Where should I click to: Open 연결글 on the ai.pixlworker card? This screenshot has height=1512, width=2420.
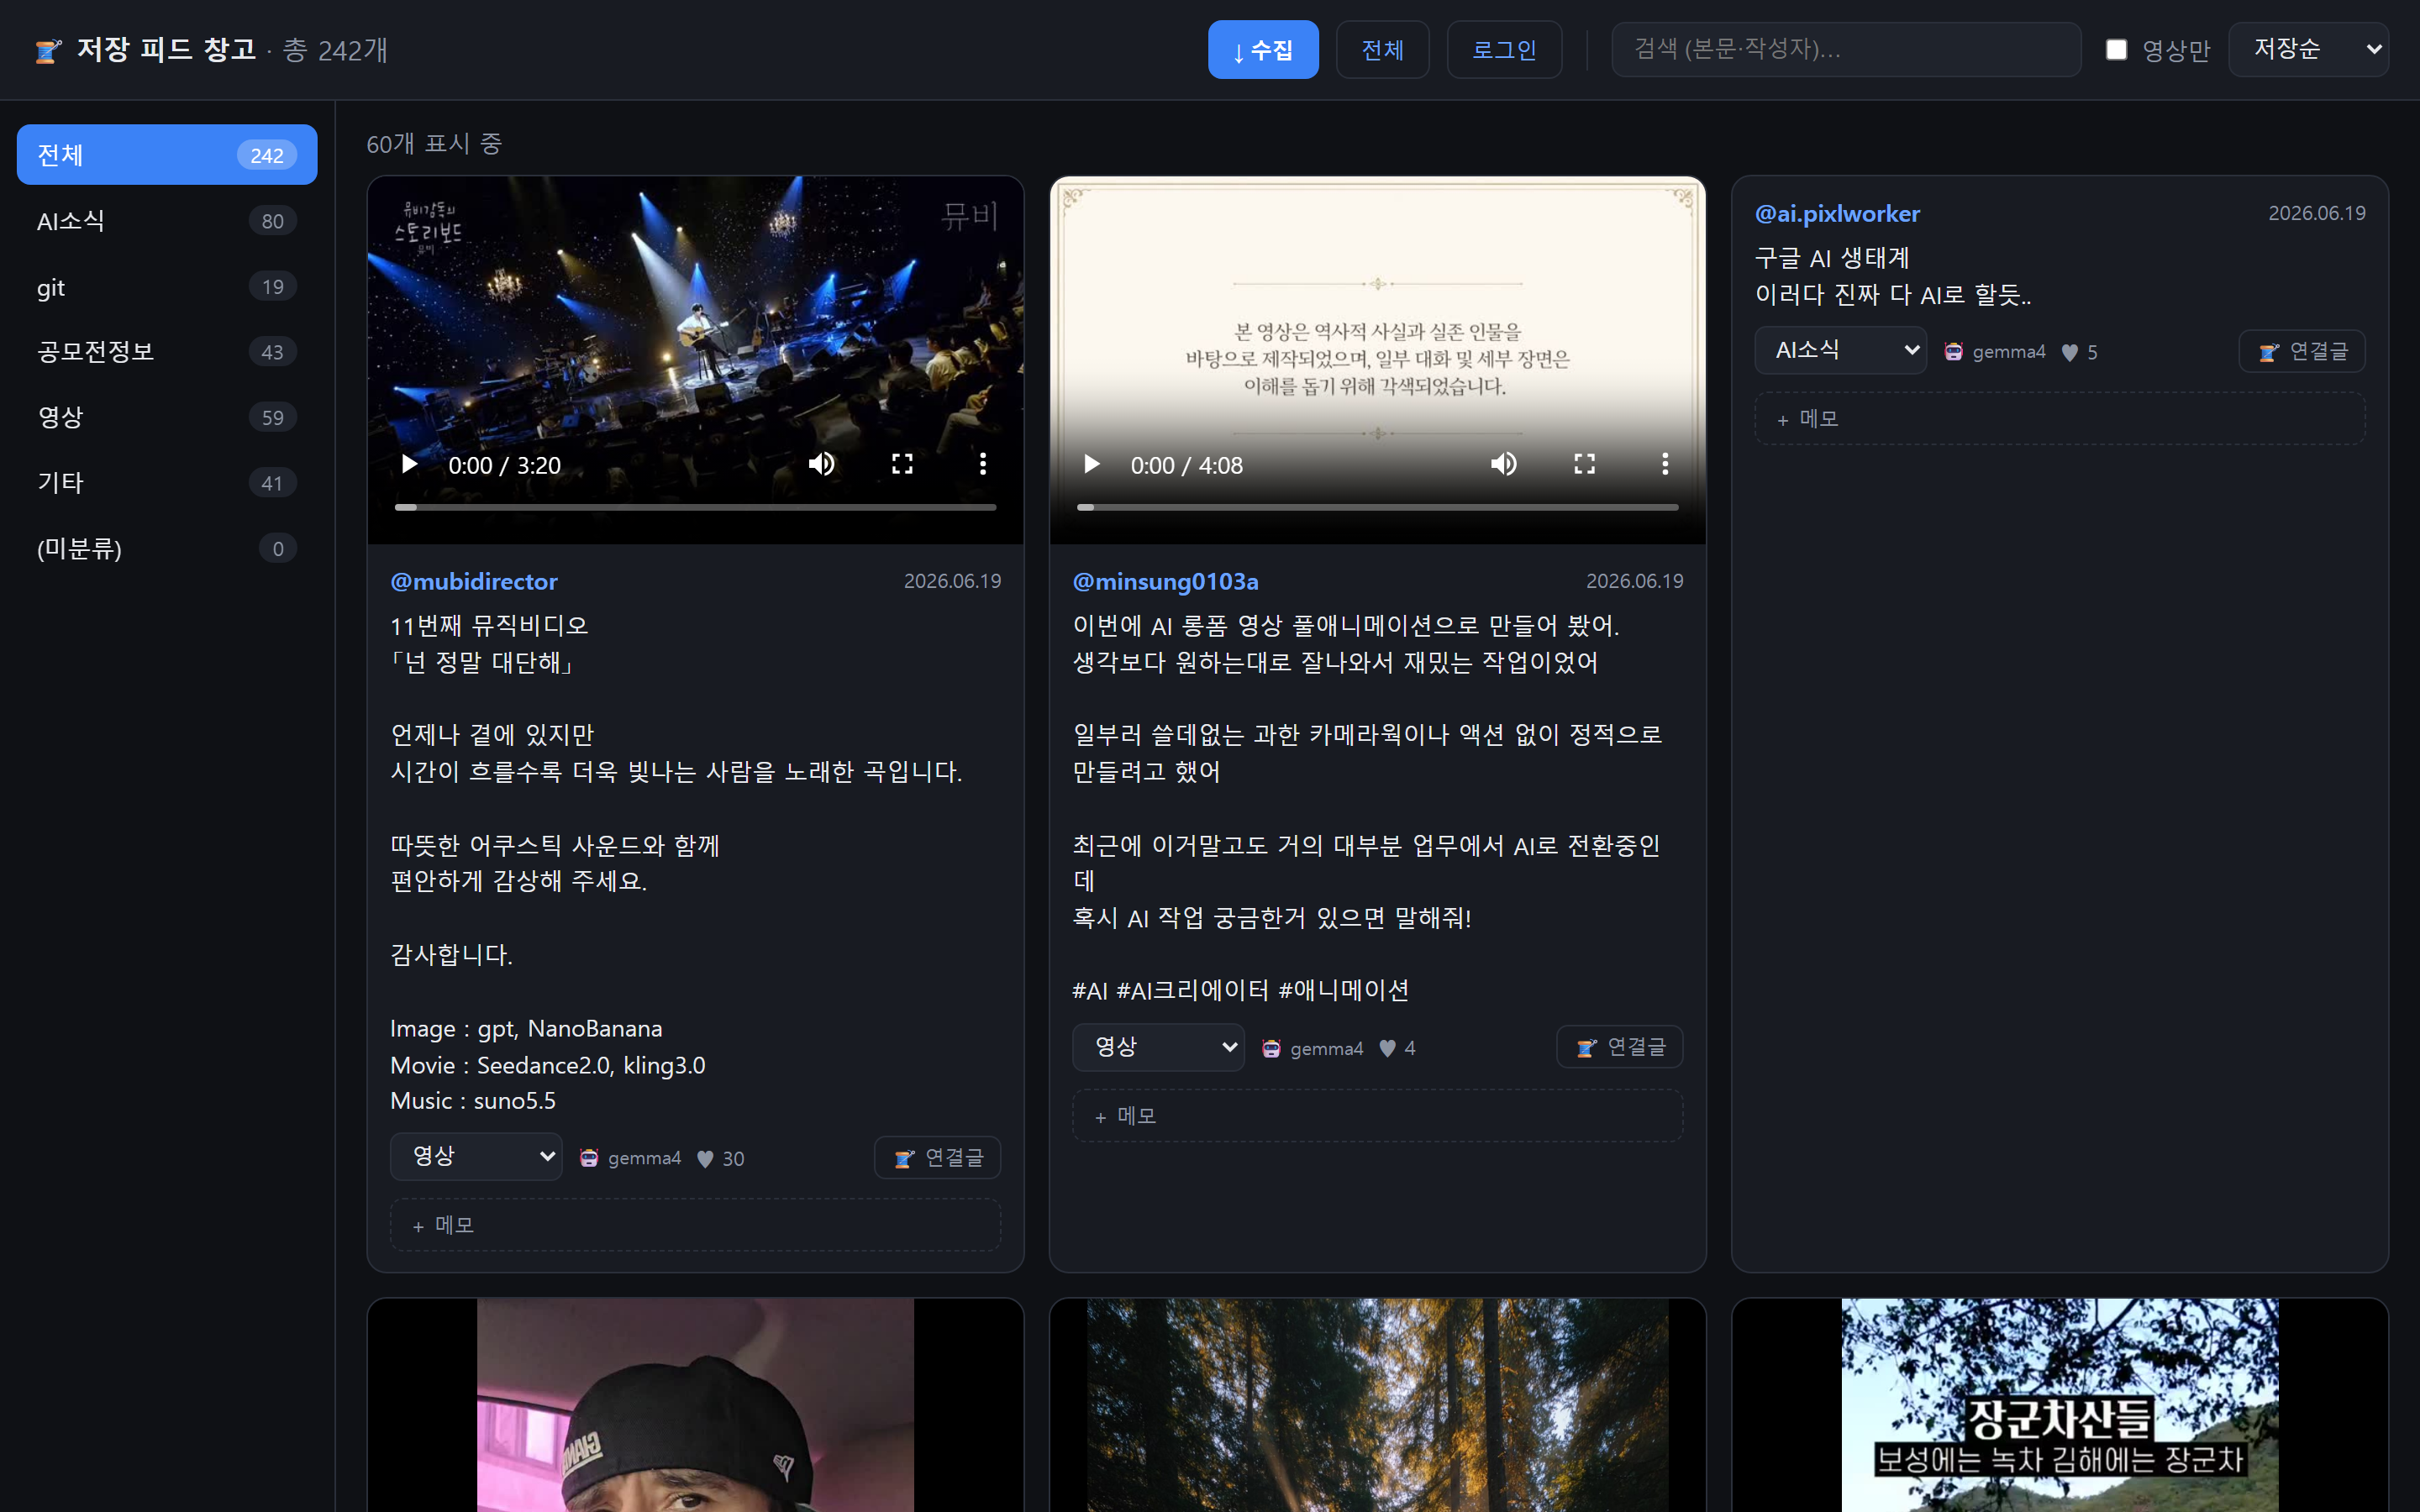coord(2302,351)
